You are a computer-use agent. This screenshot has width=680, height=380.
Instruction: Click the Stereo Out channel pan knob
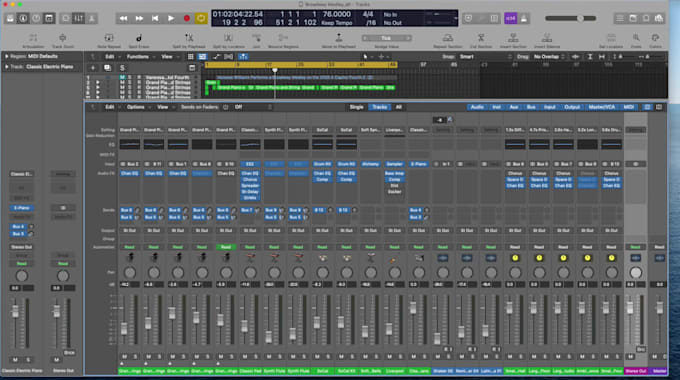[x=635, y=272]
